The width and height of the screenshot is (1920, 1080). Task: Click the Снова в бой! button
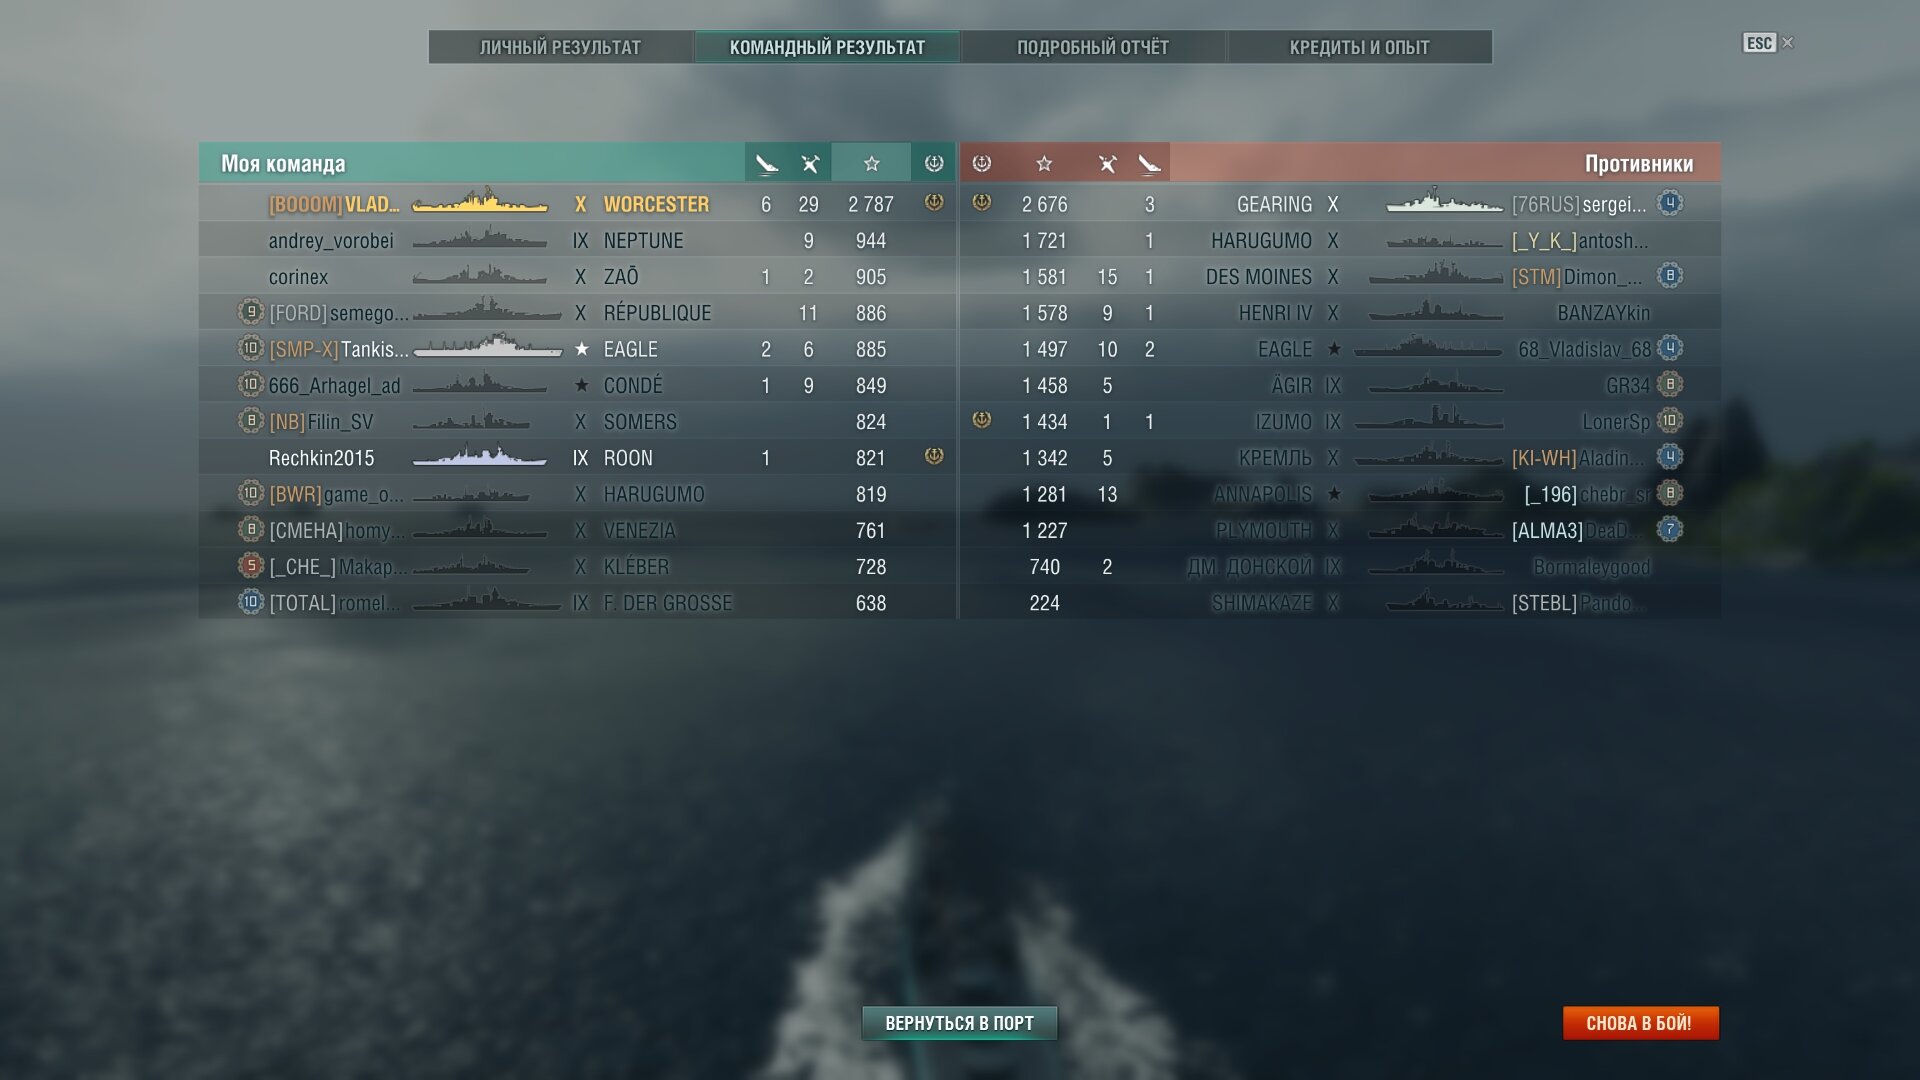click(1640, 1023)
